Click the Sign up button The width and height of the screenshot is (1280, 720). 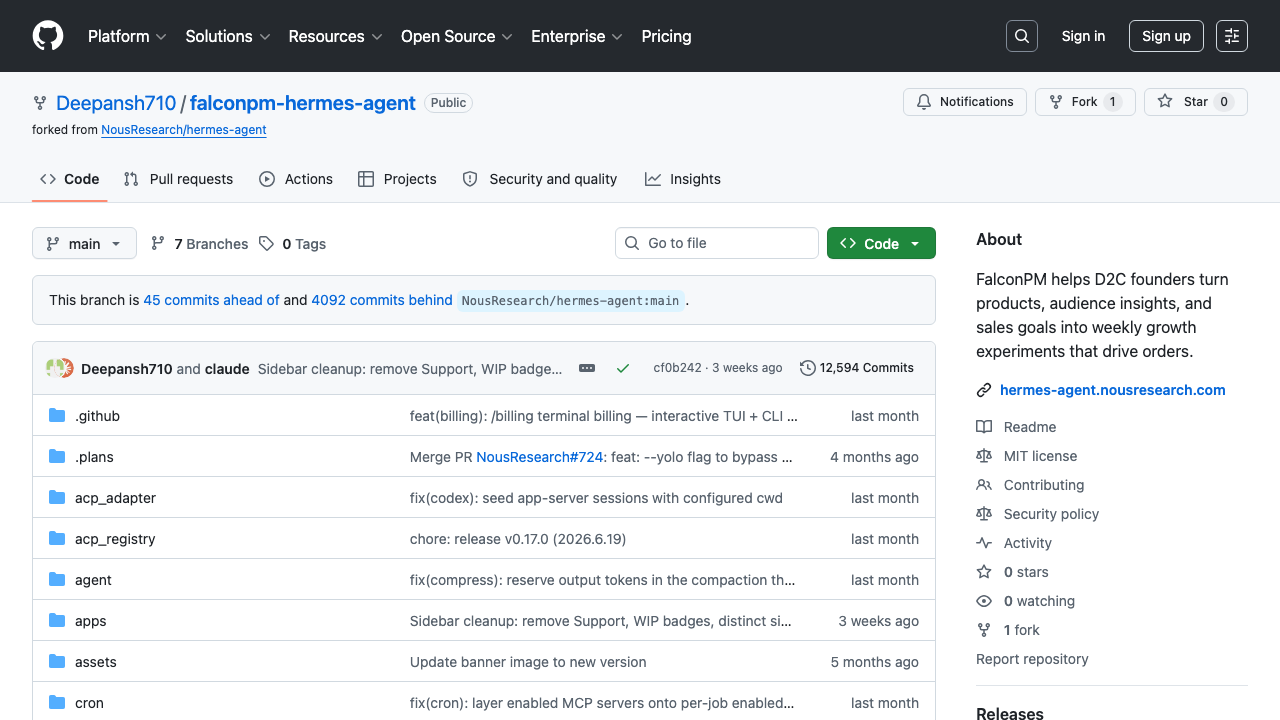1166,36
